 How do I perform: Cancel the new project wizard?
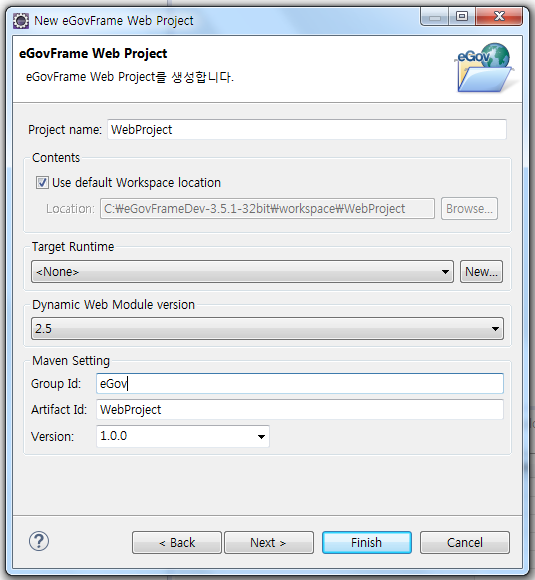pos(465,543)
